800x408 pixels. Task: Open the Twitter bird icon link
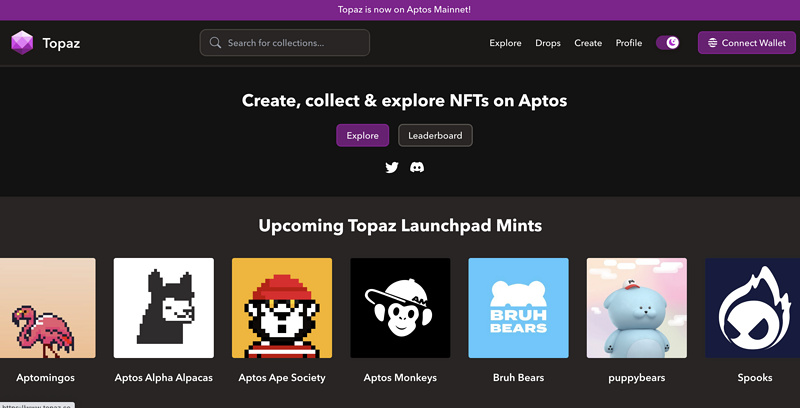[392, 167]
